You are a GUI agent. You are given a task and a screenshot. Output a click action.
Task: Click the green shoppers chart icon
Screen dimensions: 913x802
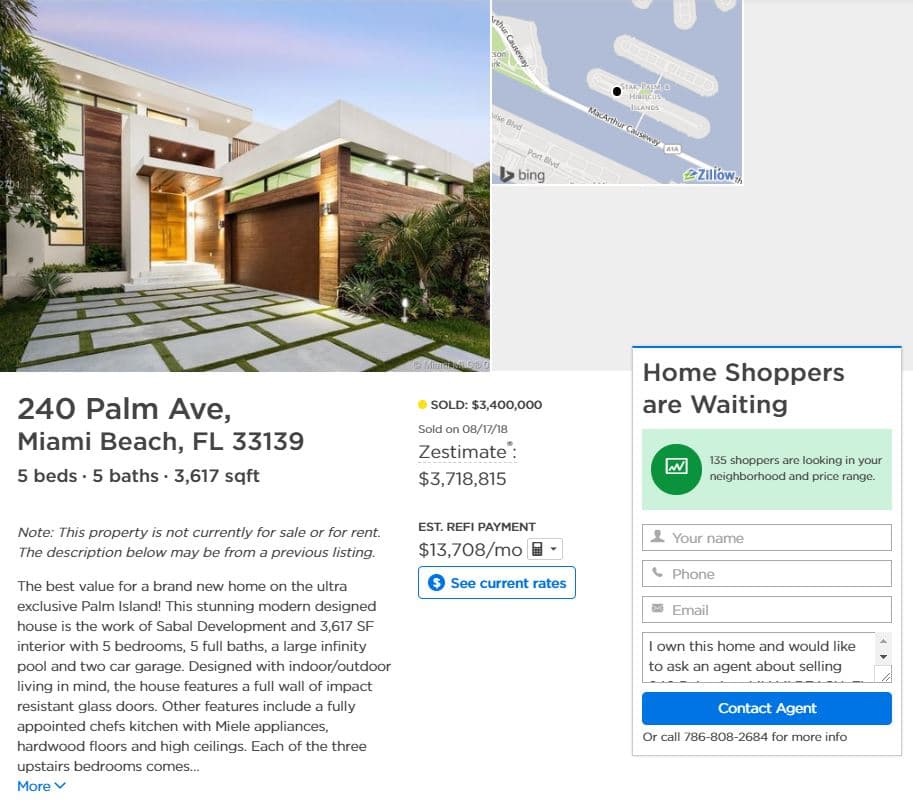point(677,468)
